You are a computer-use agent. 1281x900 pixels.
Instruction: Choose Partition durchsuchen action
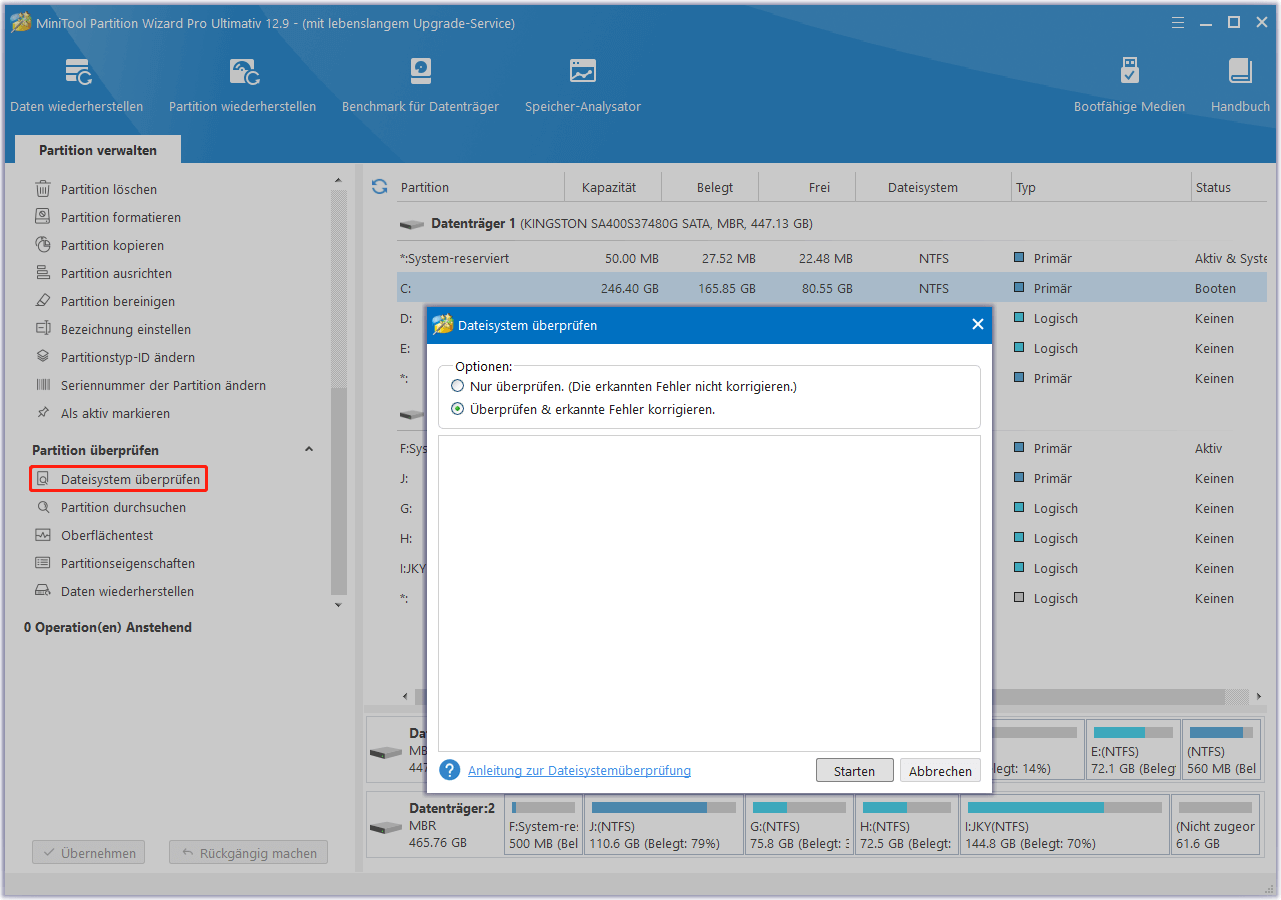tap(123, 507)
